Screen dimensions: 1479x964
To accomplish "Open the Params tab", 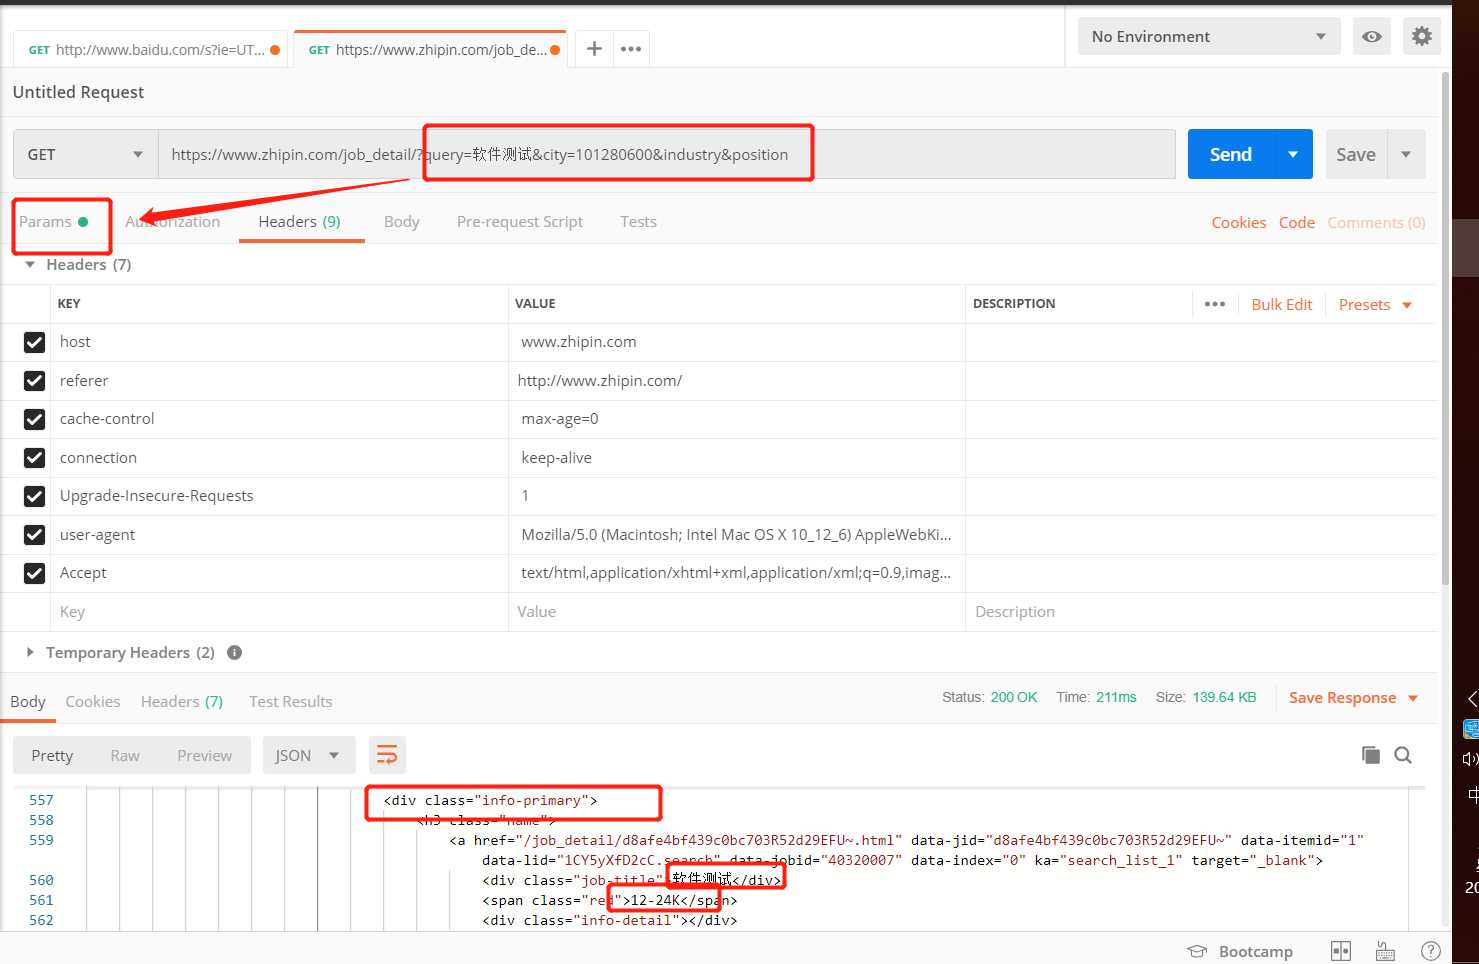I will [54, 222].
